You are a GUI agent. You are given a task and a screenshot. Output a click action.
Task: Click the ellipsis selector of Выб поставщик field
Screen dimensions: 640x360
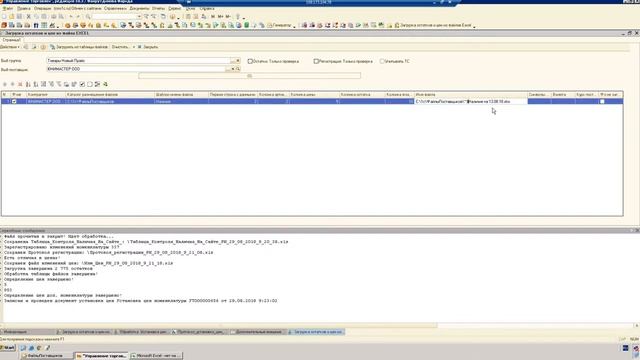(x=228, y=69)
